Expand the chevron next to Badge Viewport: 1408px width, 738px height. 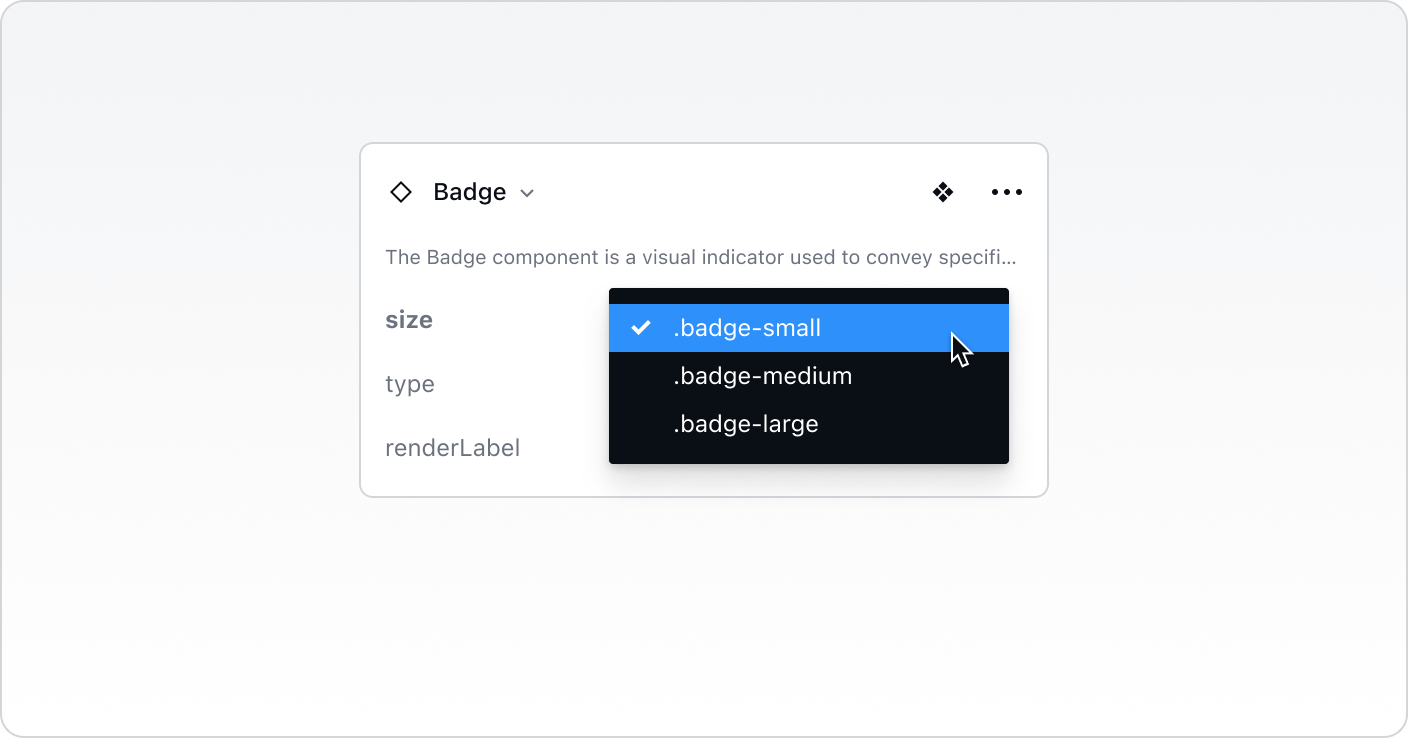[x=527, y=193]
